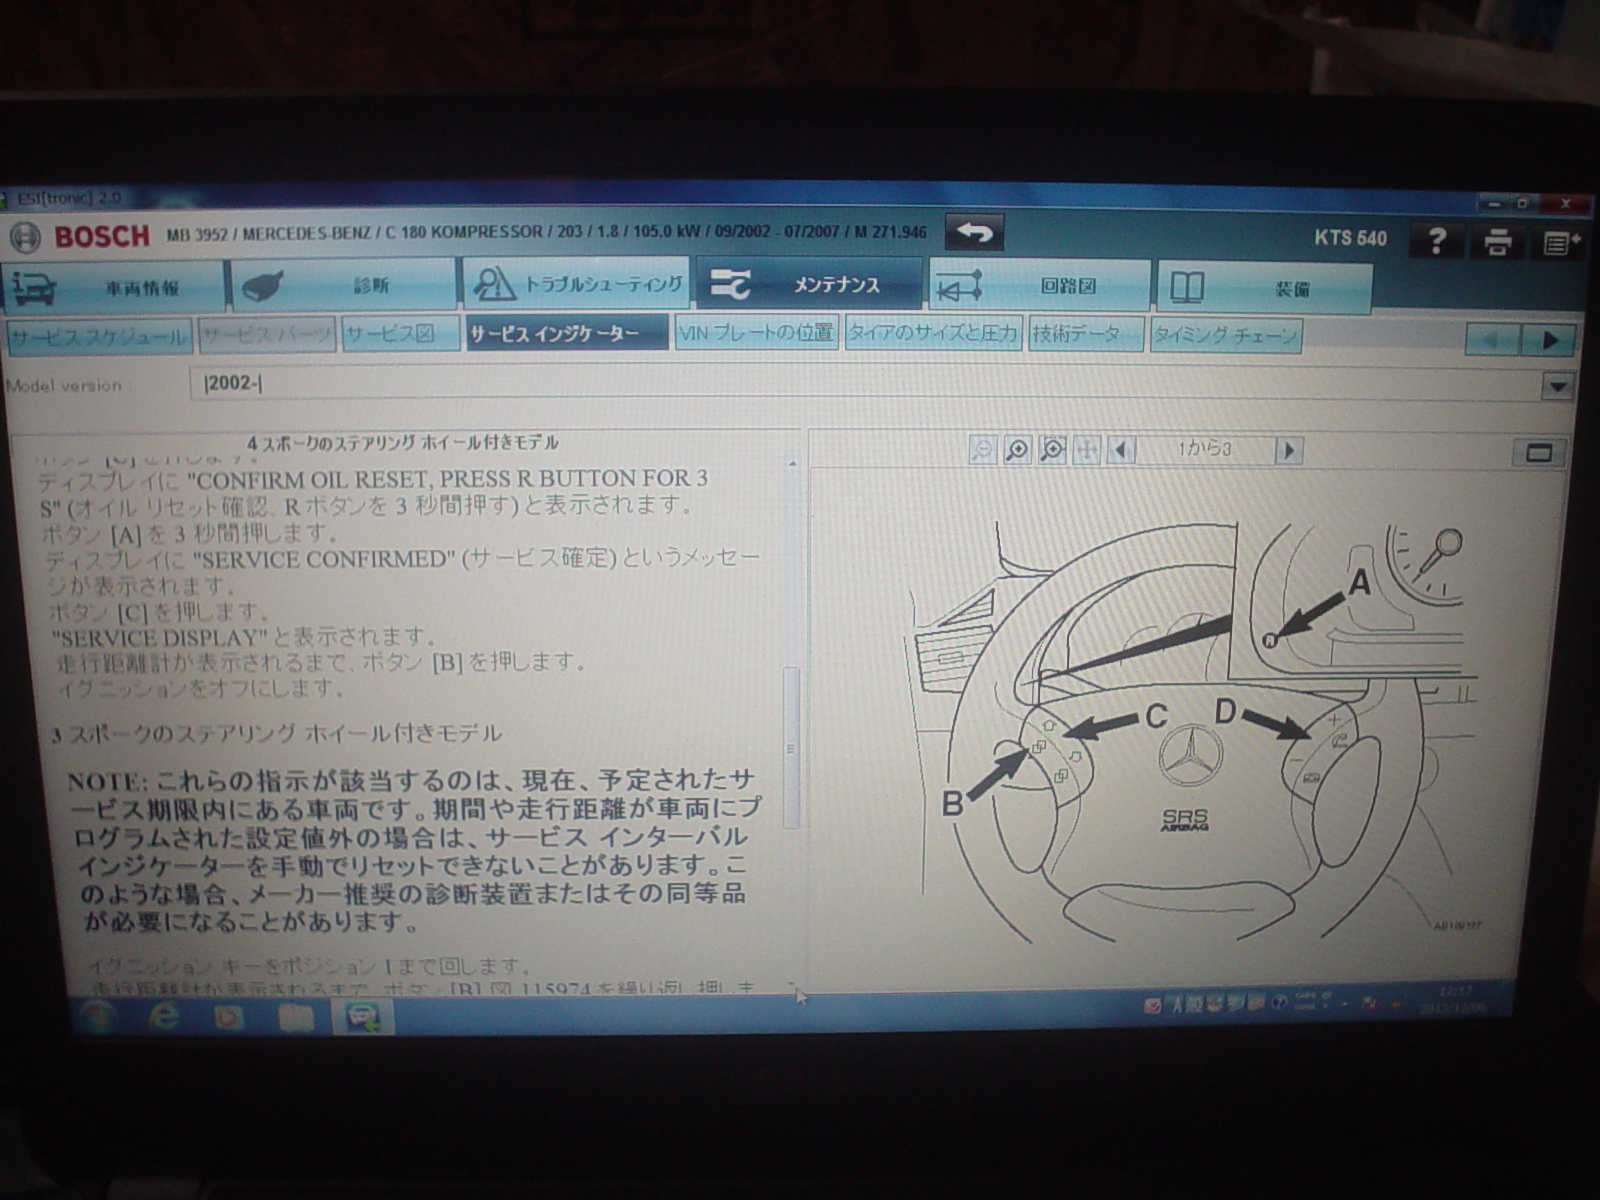
Task: Open help with the question mark icon
Action: point(1437,241)
